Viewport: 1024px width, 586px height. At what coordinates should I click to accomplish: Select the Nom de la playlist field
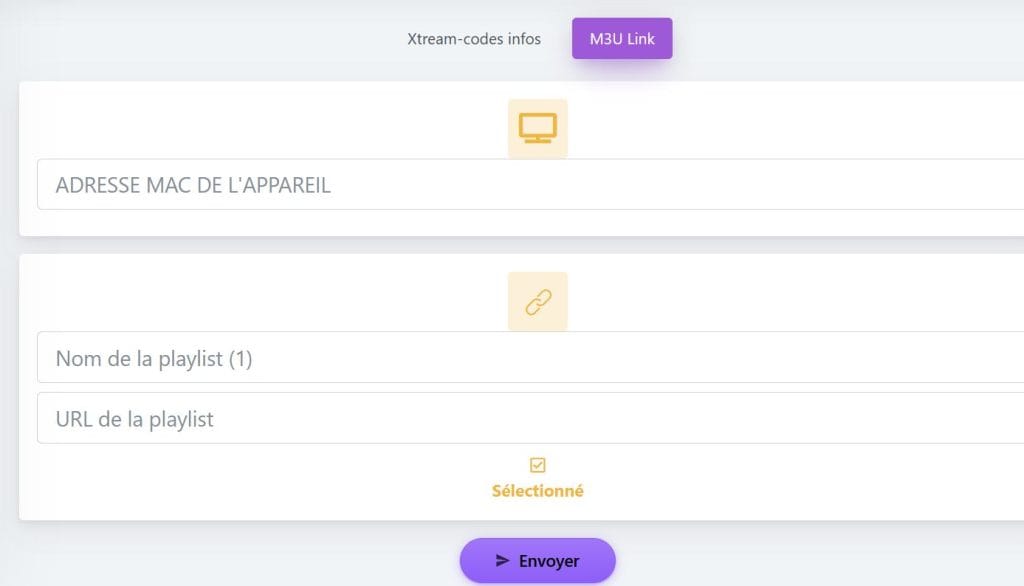[300, 357]
